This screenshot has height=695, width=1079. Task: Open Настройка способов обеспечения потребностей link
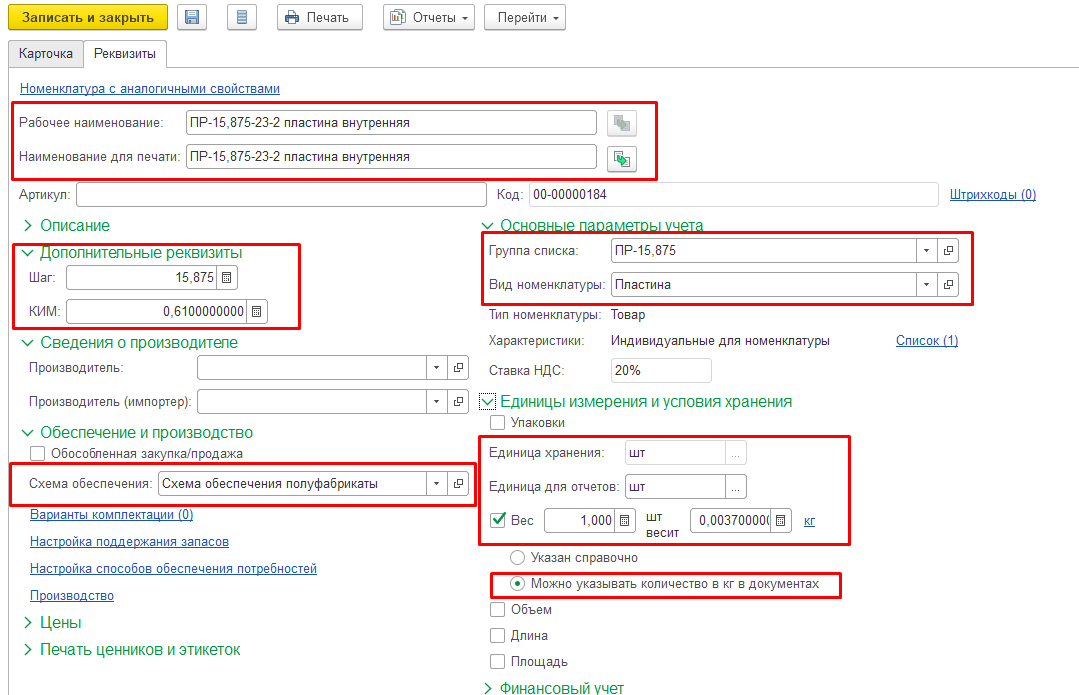tap(173, 569)
